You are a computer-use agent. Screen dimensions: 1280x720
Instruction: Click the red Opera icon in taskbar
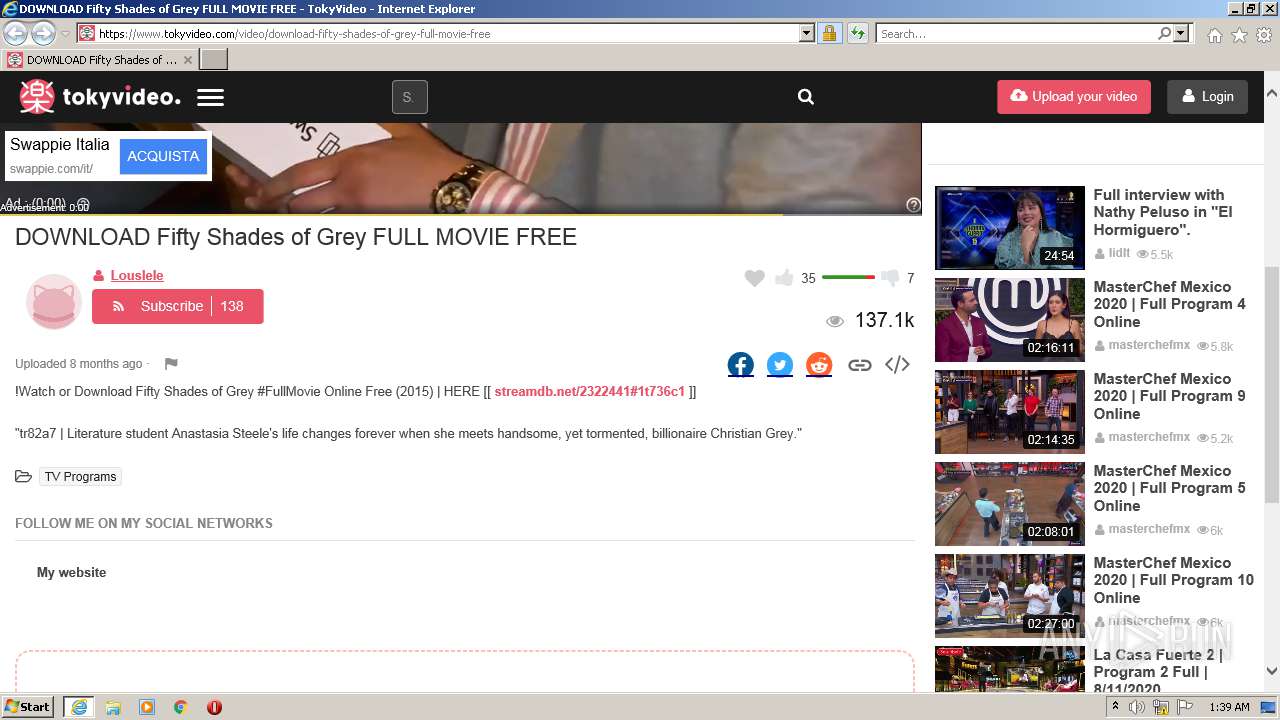click(214, 707)
